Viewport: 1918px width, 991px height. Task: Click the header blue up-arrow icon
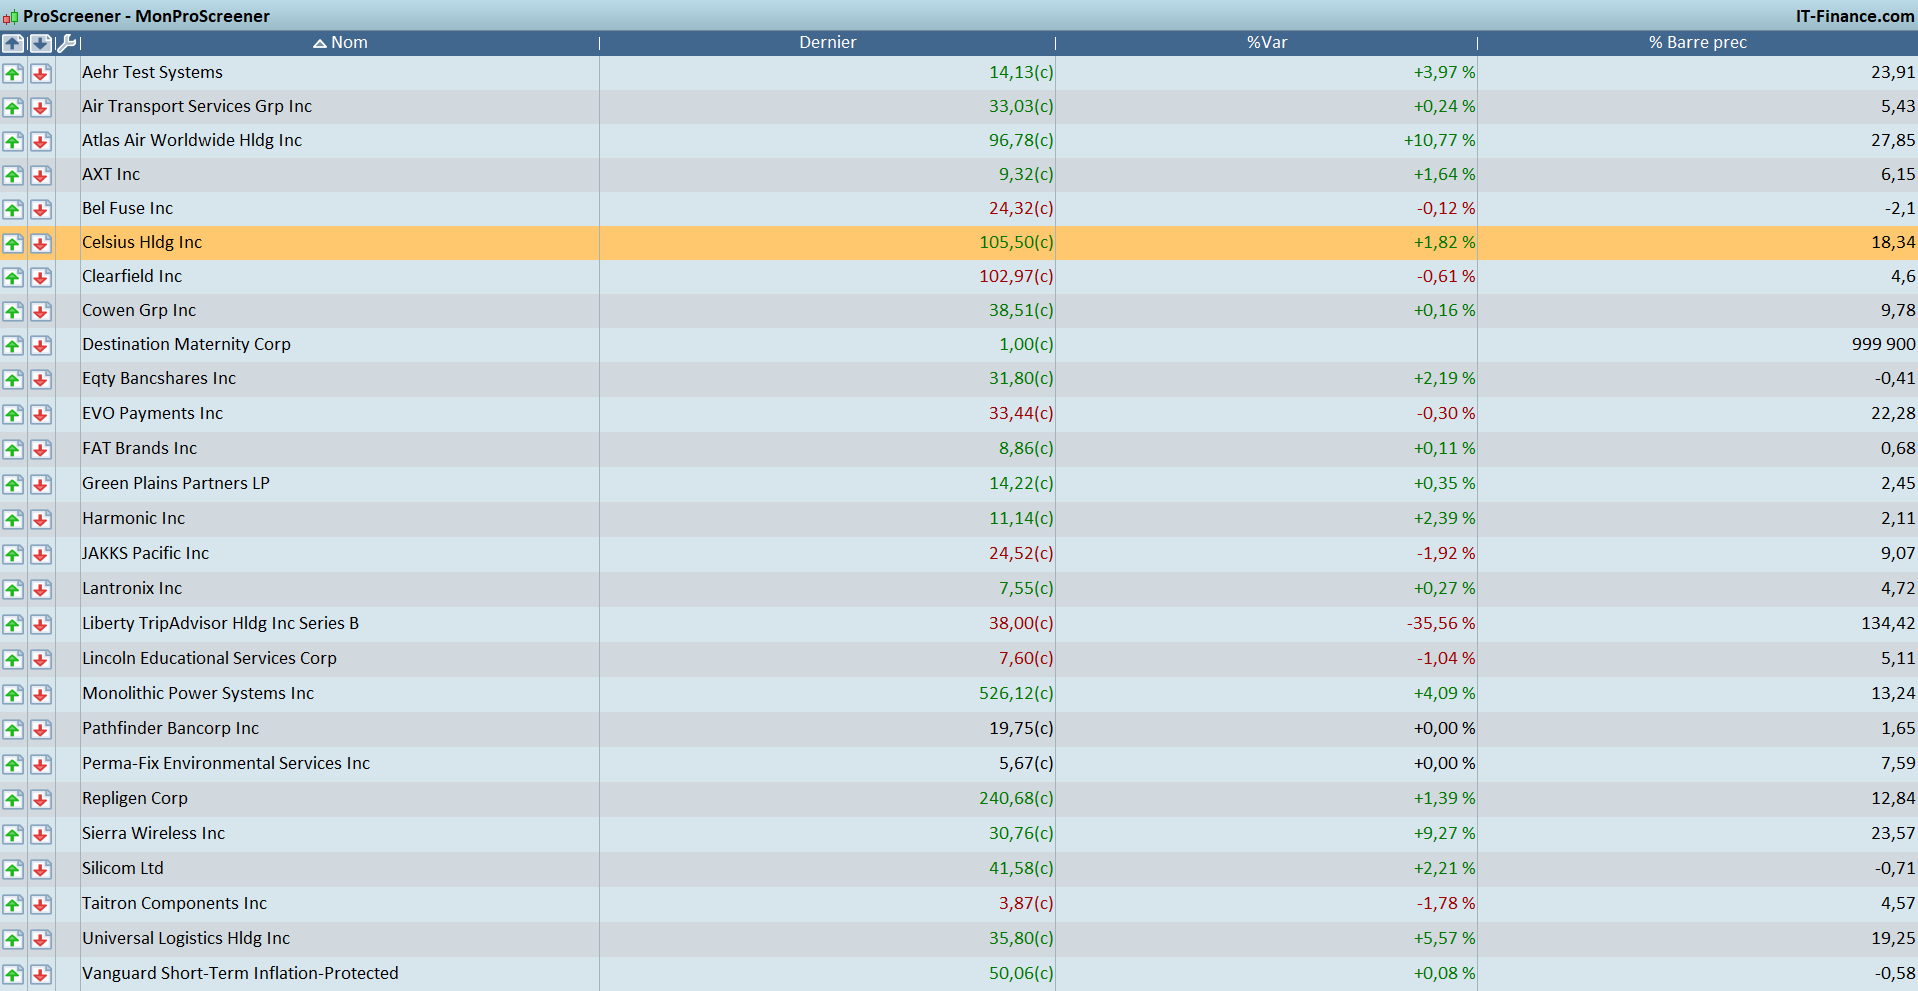pos(13,43)
